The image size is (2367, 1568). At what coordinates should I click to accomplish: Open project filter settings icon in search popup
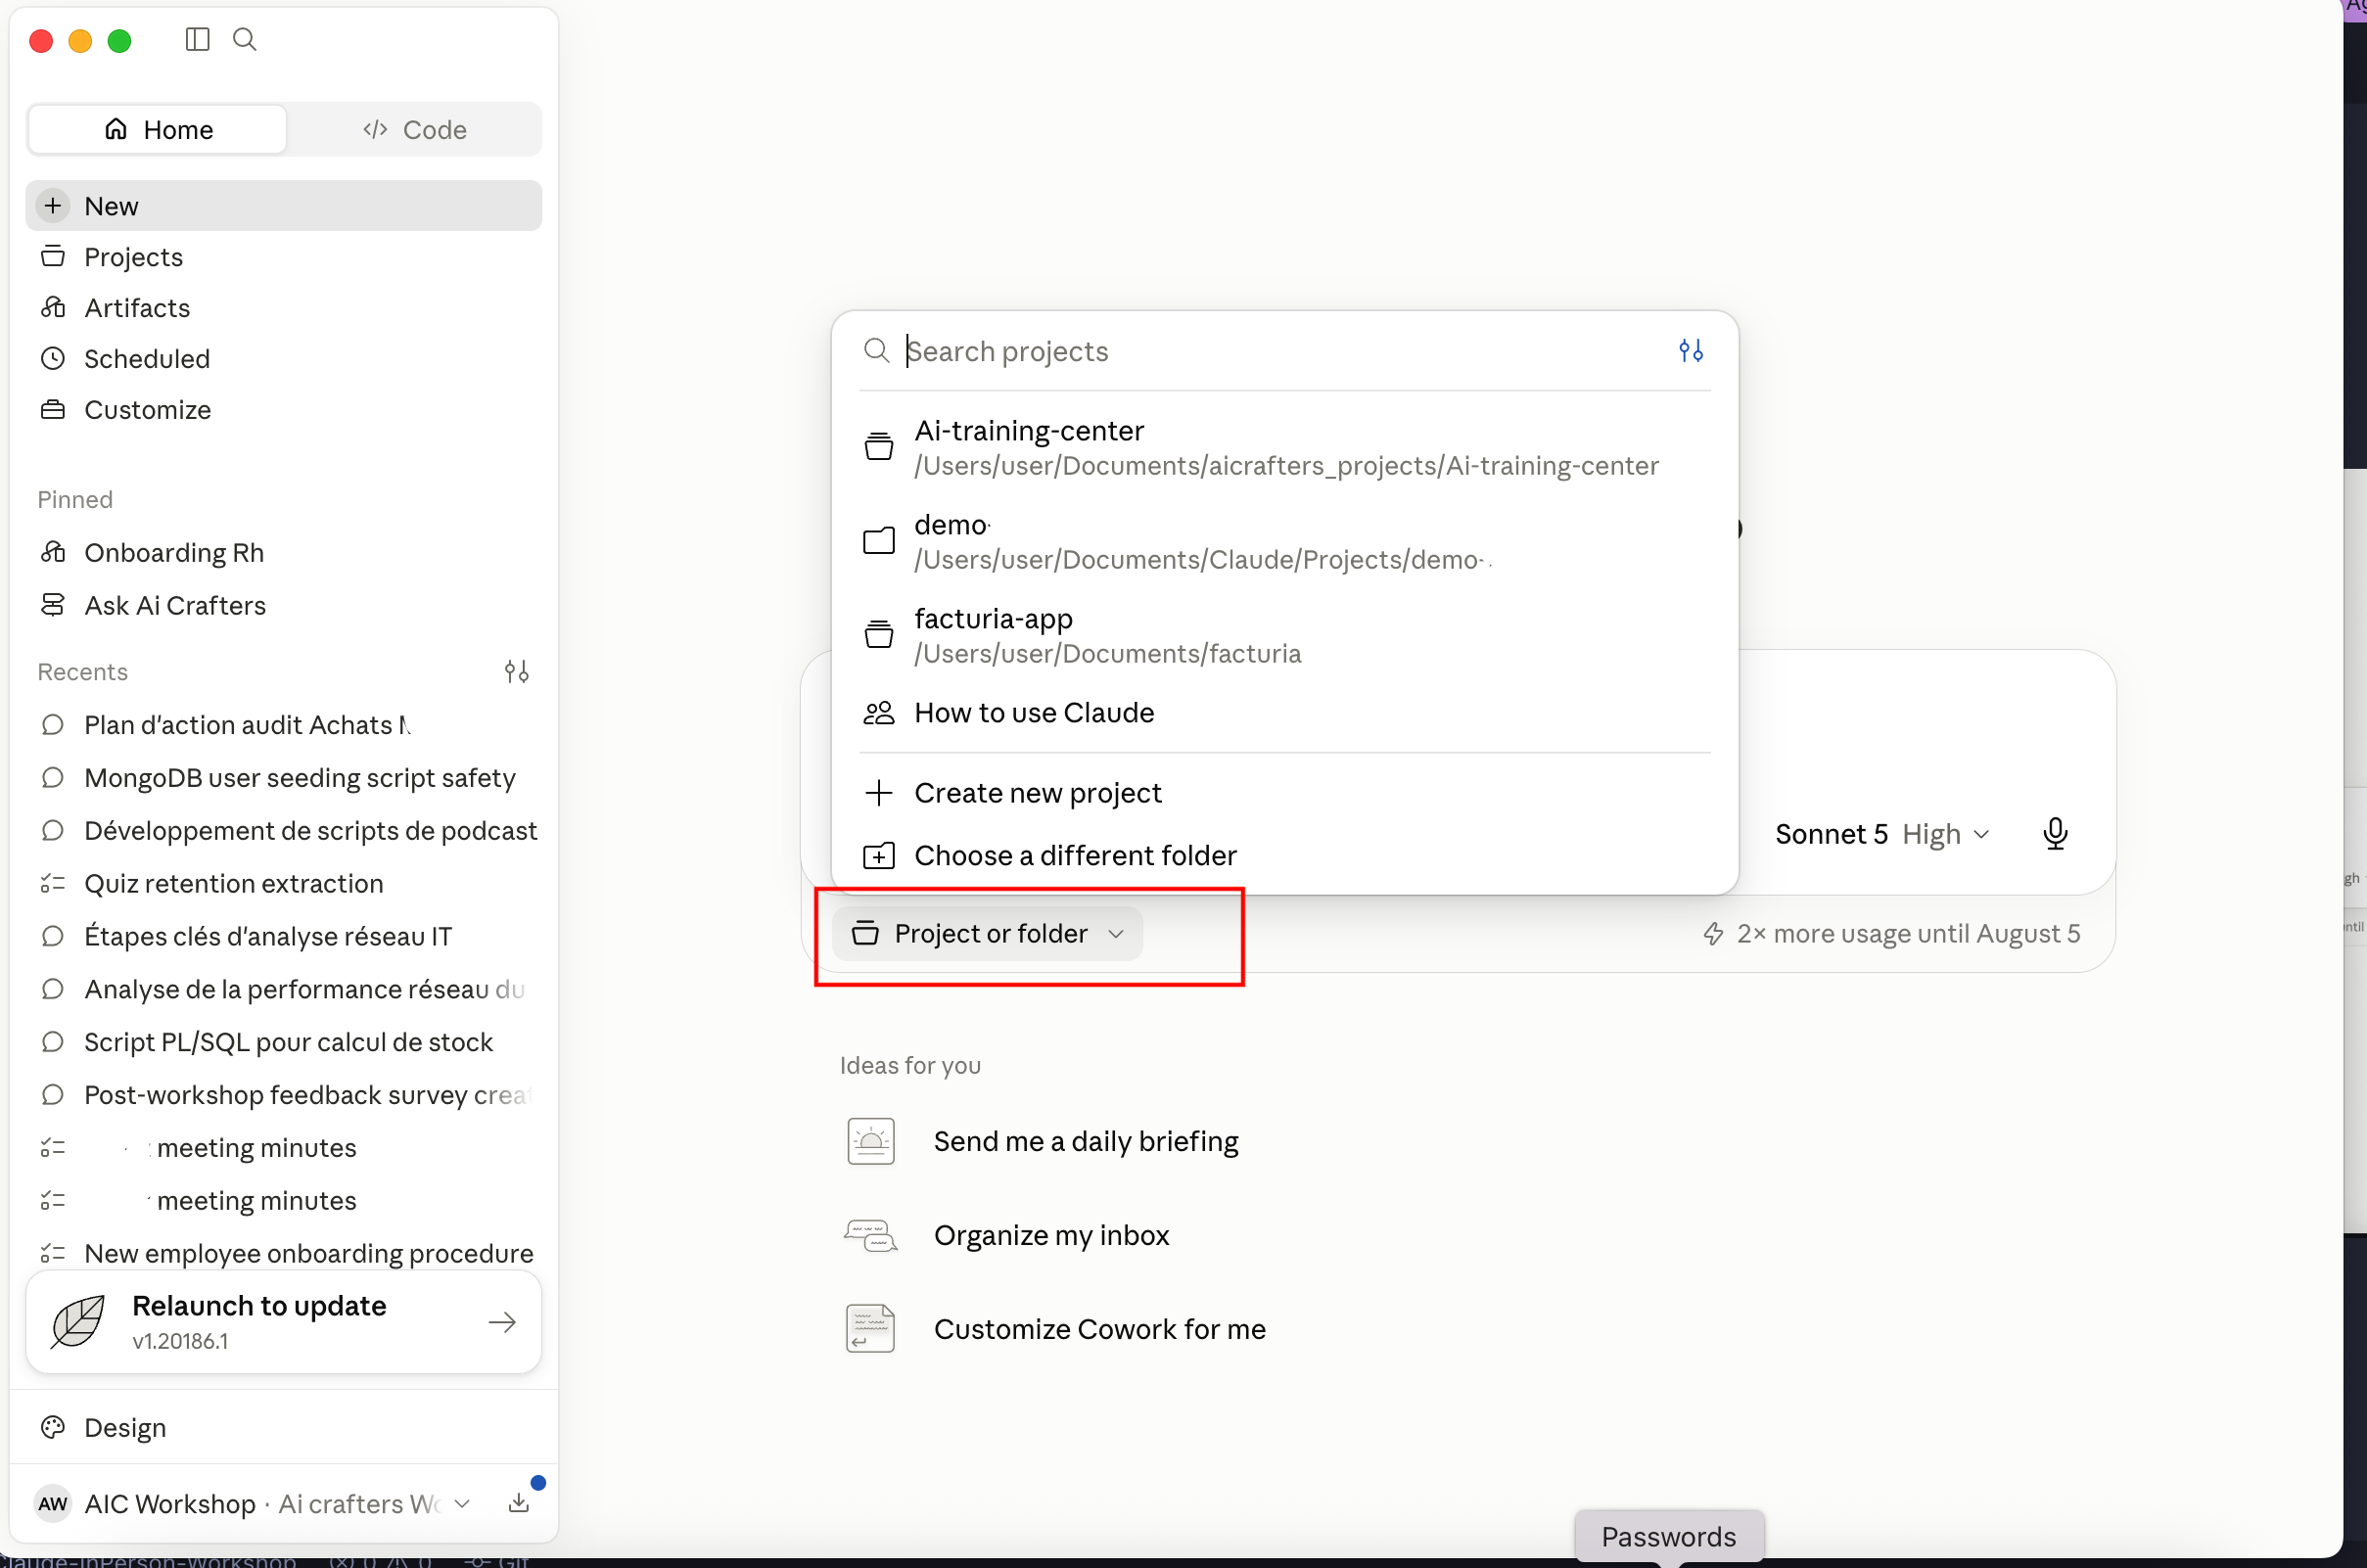tap(1690, 351)
